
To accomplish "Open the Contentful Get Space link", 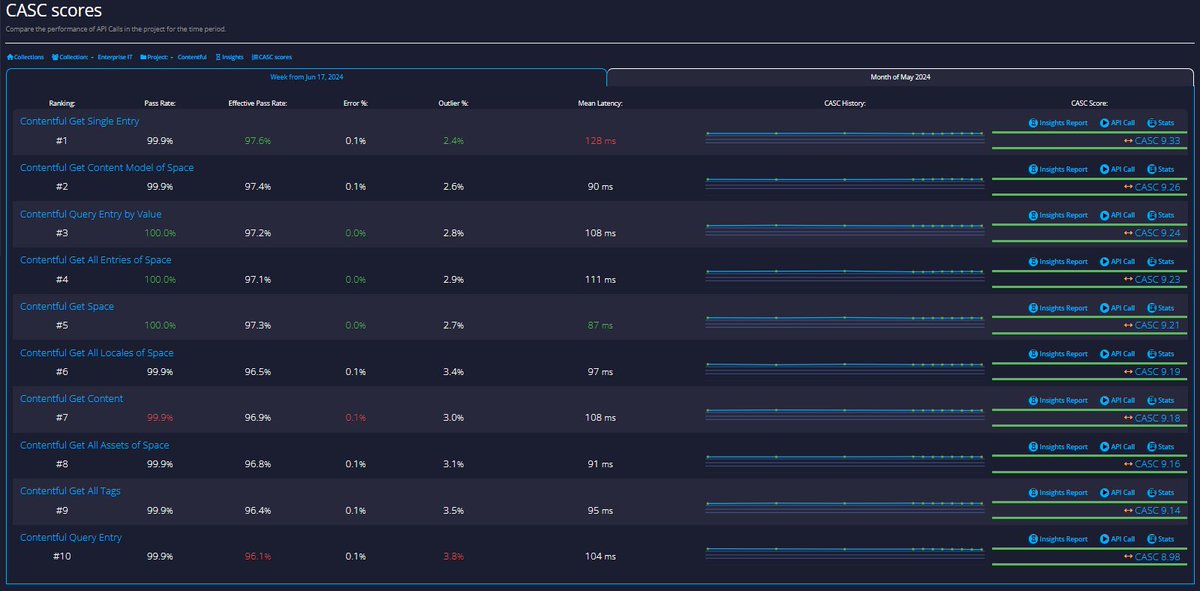I will [x=67, y=306].
